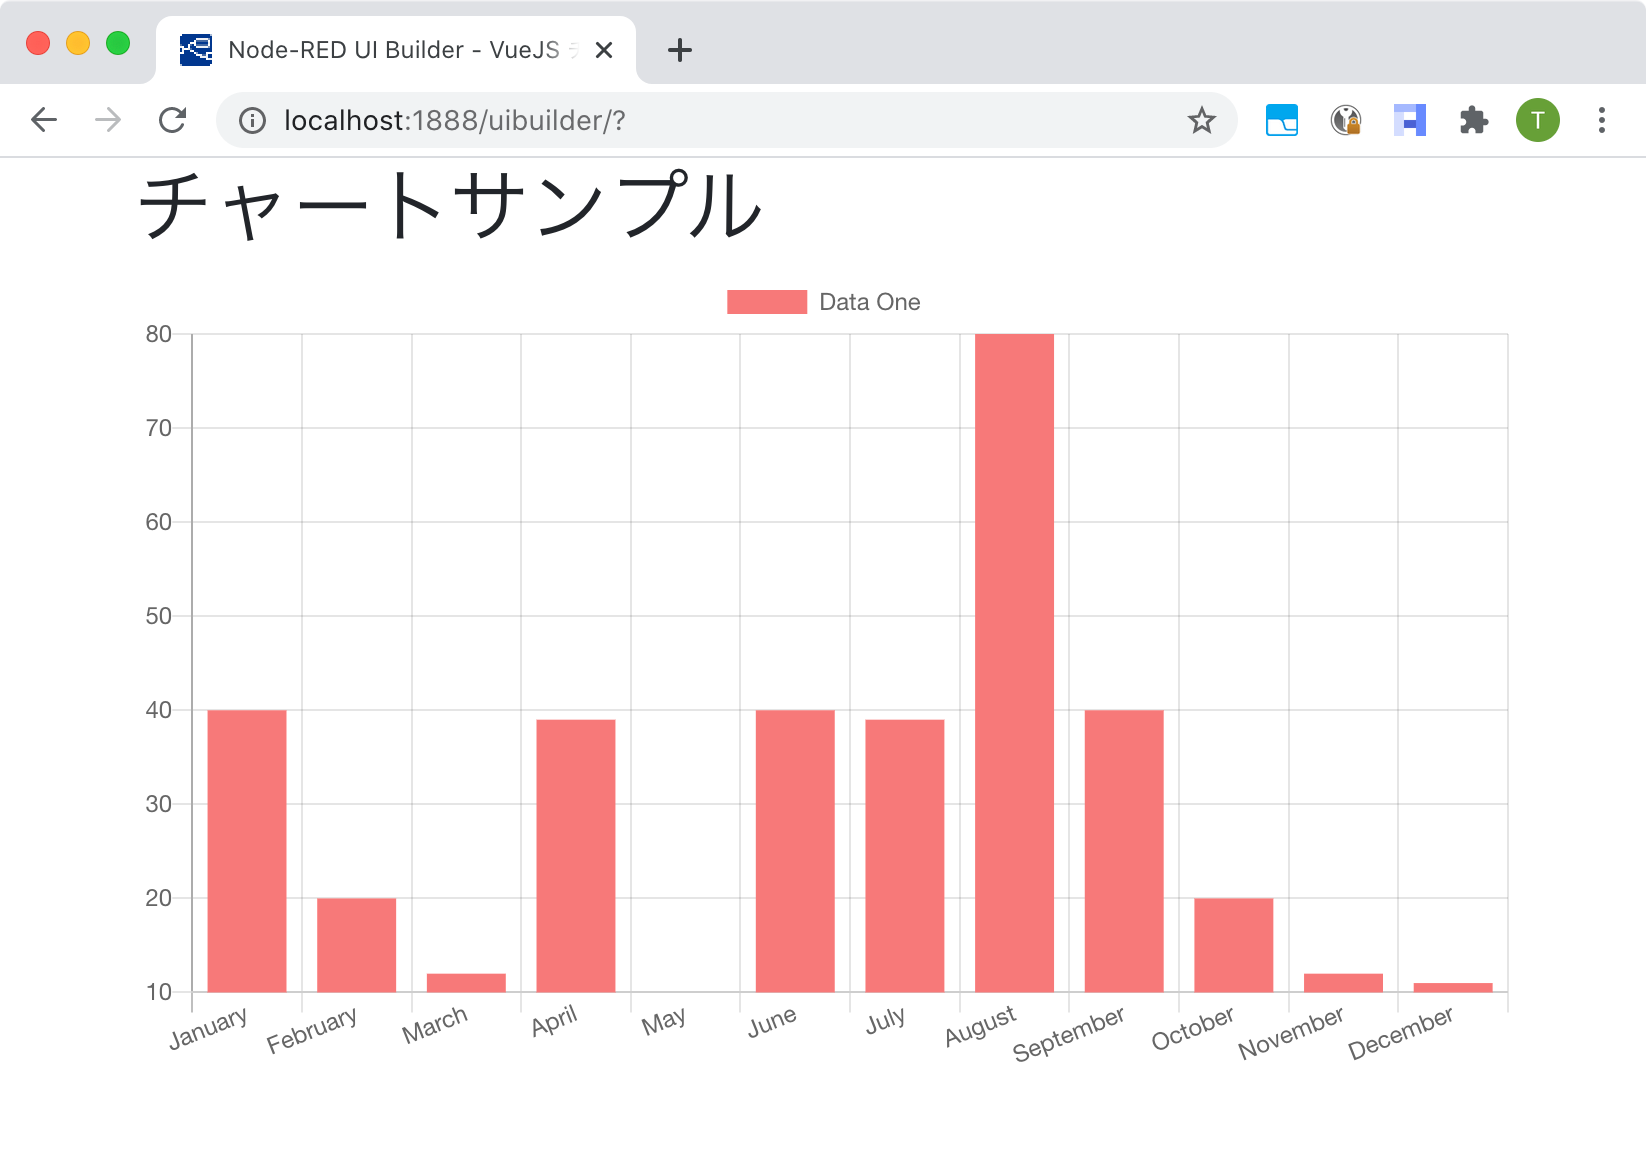Click the June bar in the chart
The height and width of the screenshot is (1172, 1646).
[795, 851]
